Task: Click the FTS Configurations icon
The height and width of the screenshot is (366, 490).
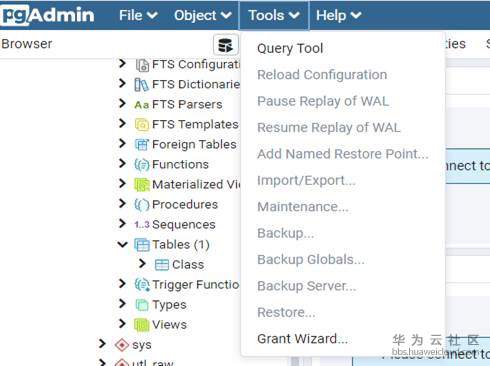Action: pos(142,65)
